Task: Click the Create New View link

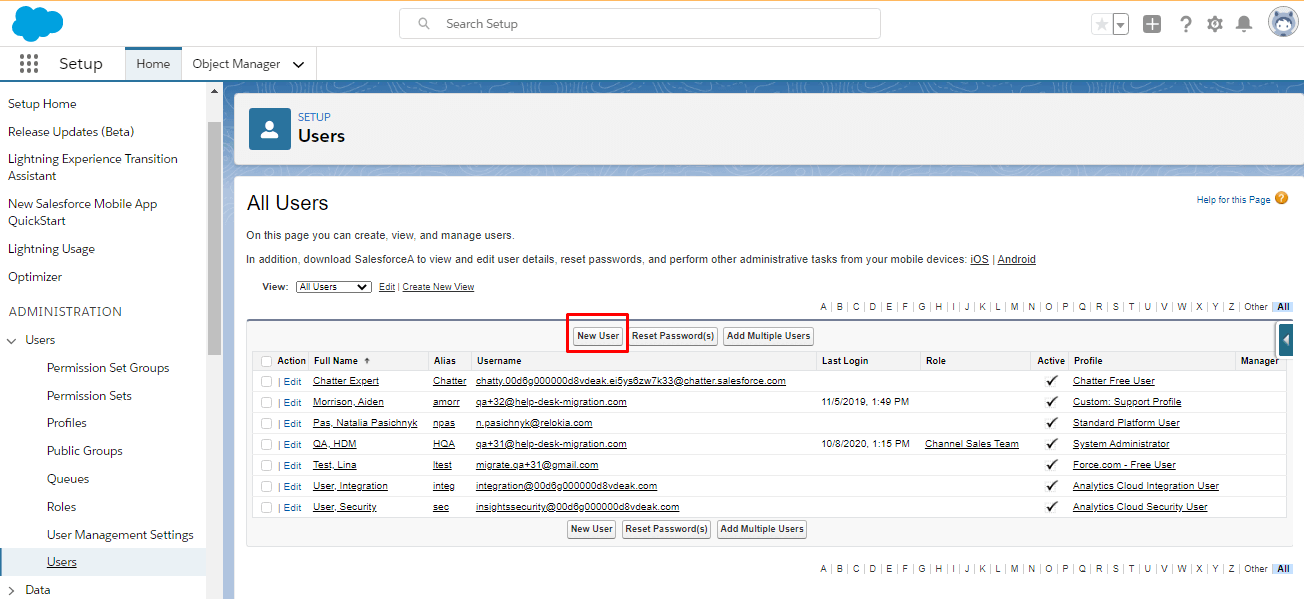Action: coord(438,287)
